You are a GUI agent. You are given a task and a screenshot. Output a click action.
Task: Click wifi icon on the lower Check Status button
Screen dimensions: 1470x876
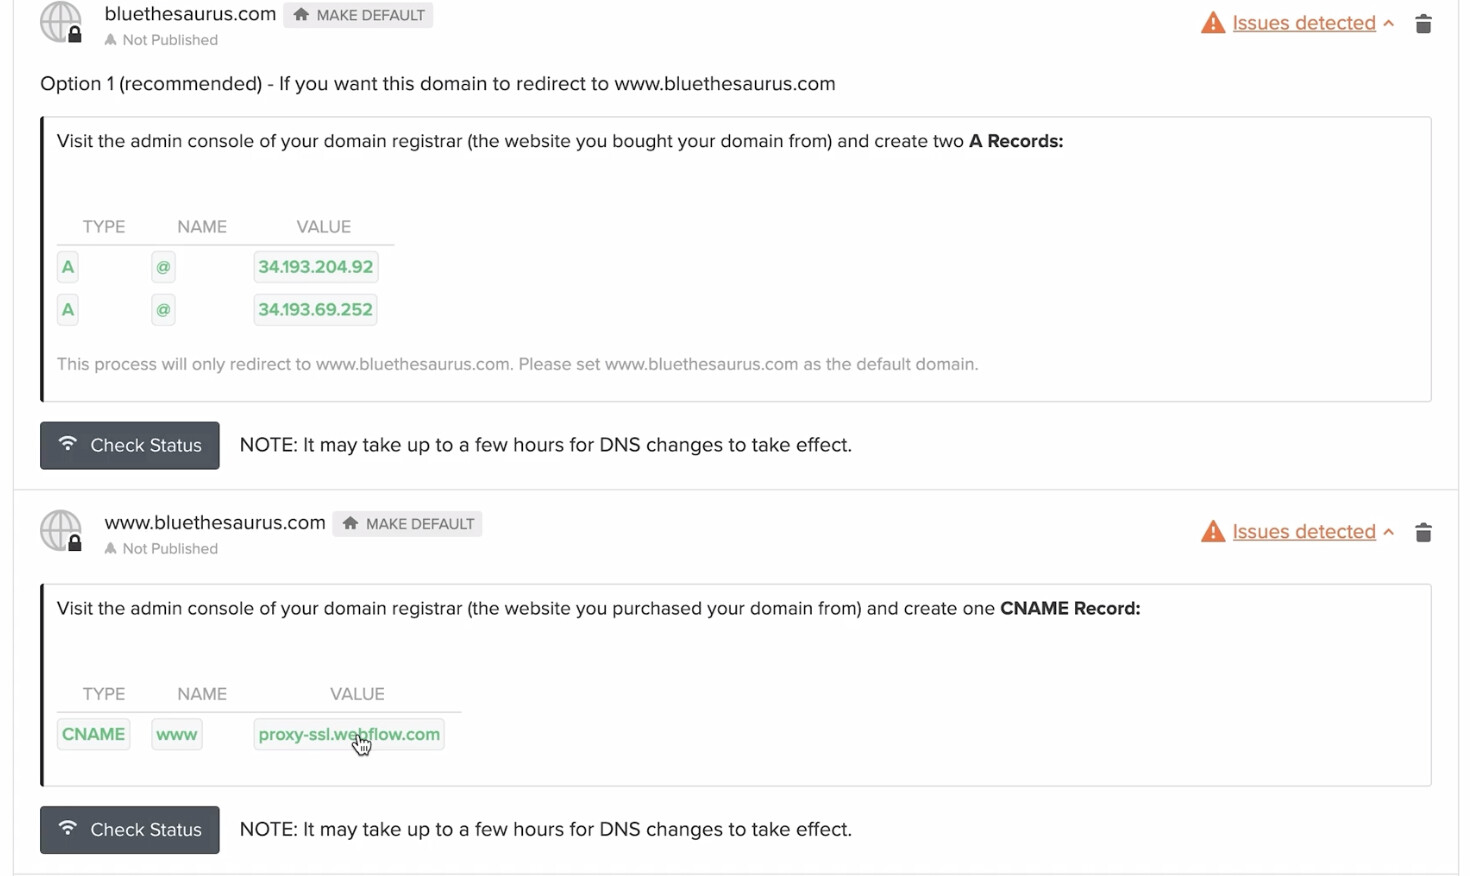67,828
